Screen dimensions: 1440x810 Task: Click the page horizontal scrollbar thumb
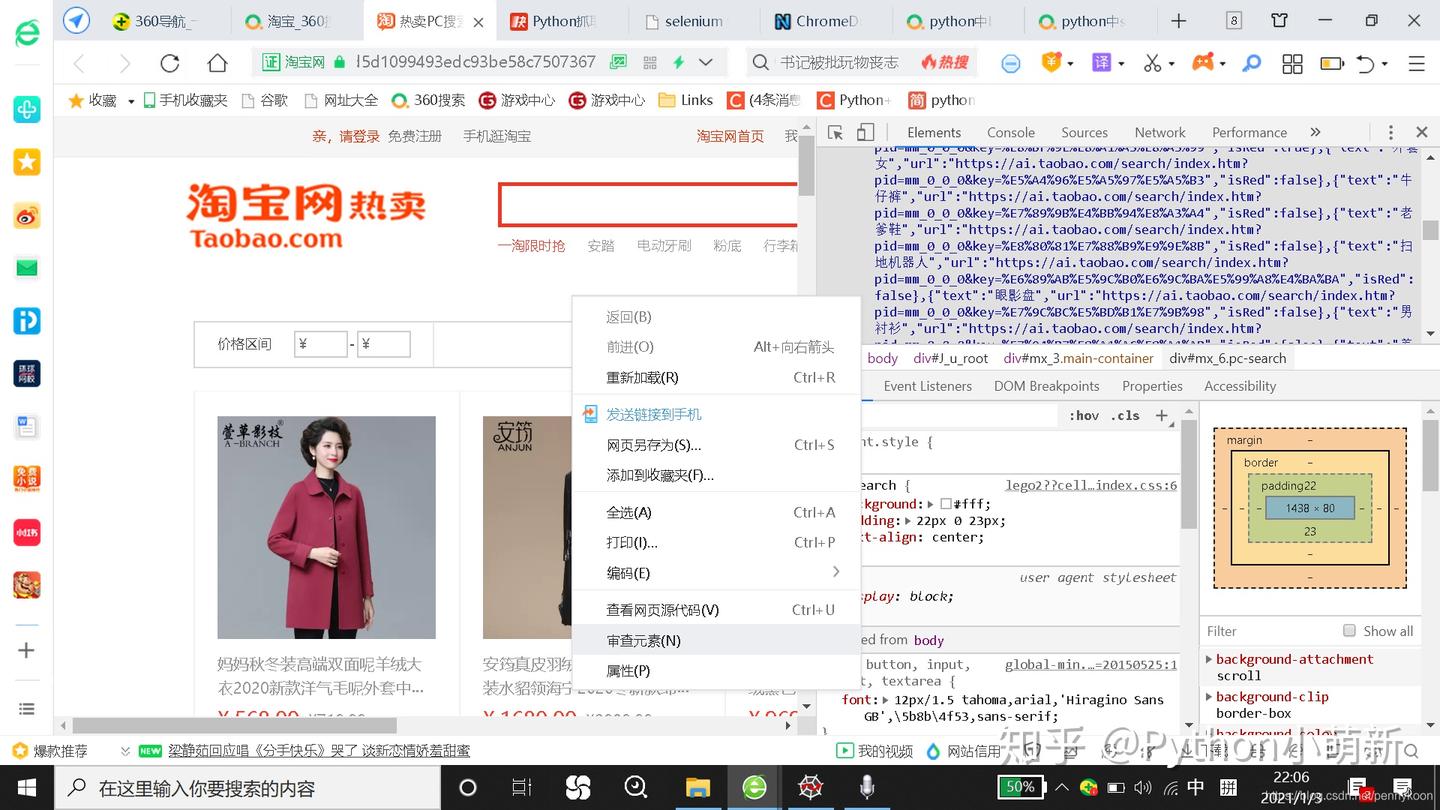coord(234,725)
